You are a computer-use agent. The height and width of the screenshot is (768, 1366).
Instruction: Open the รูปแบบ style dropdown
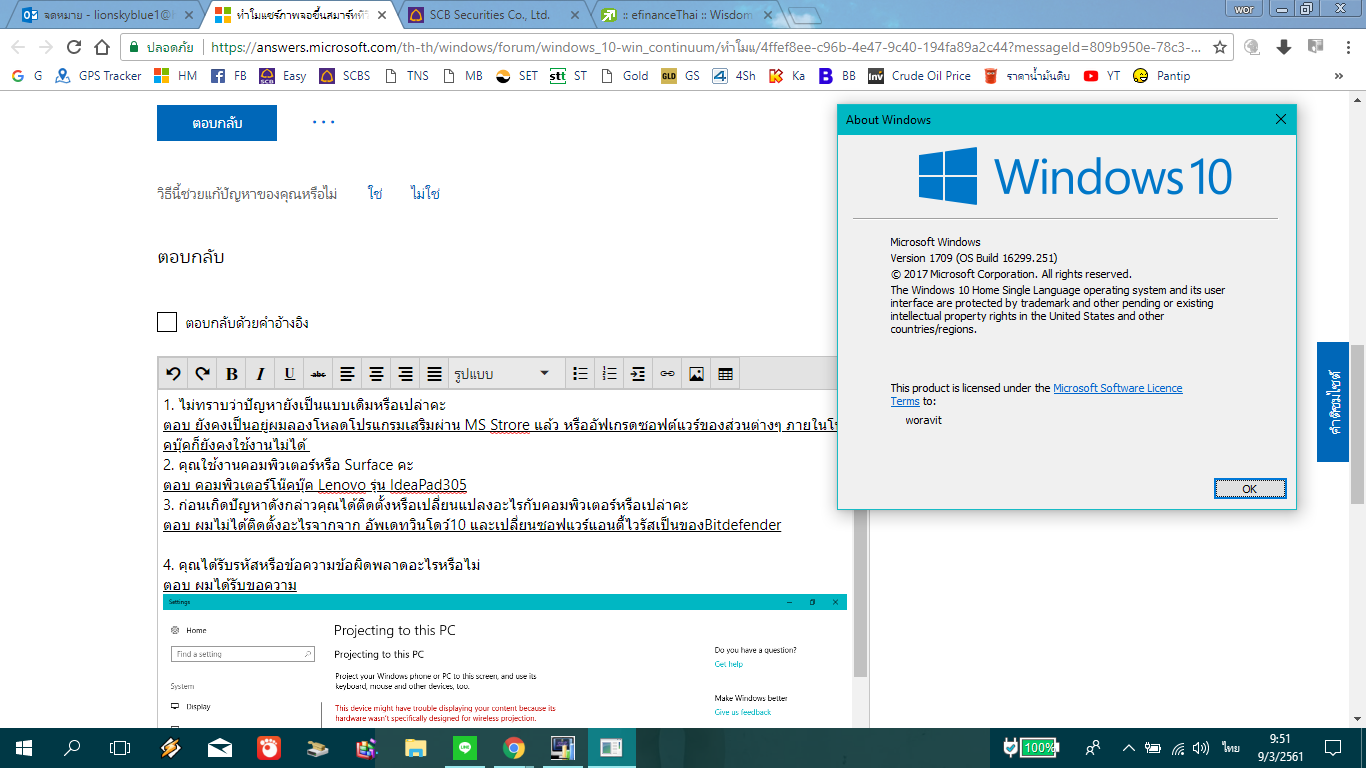[x=505, y=374]
